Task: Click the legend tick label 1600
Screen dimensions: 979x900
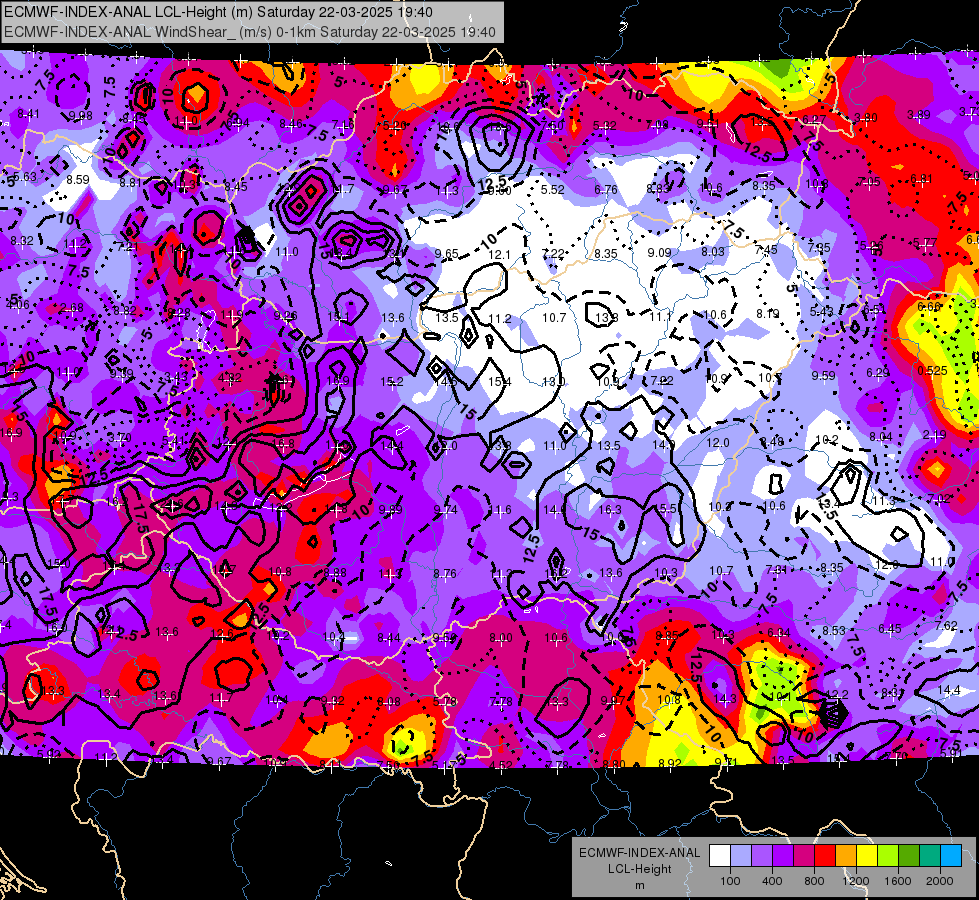Action: click(897, 881)
